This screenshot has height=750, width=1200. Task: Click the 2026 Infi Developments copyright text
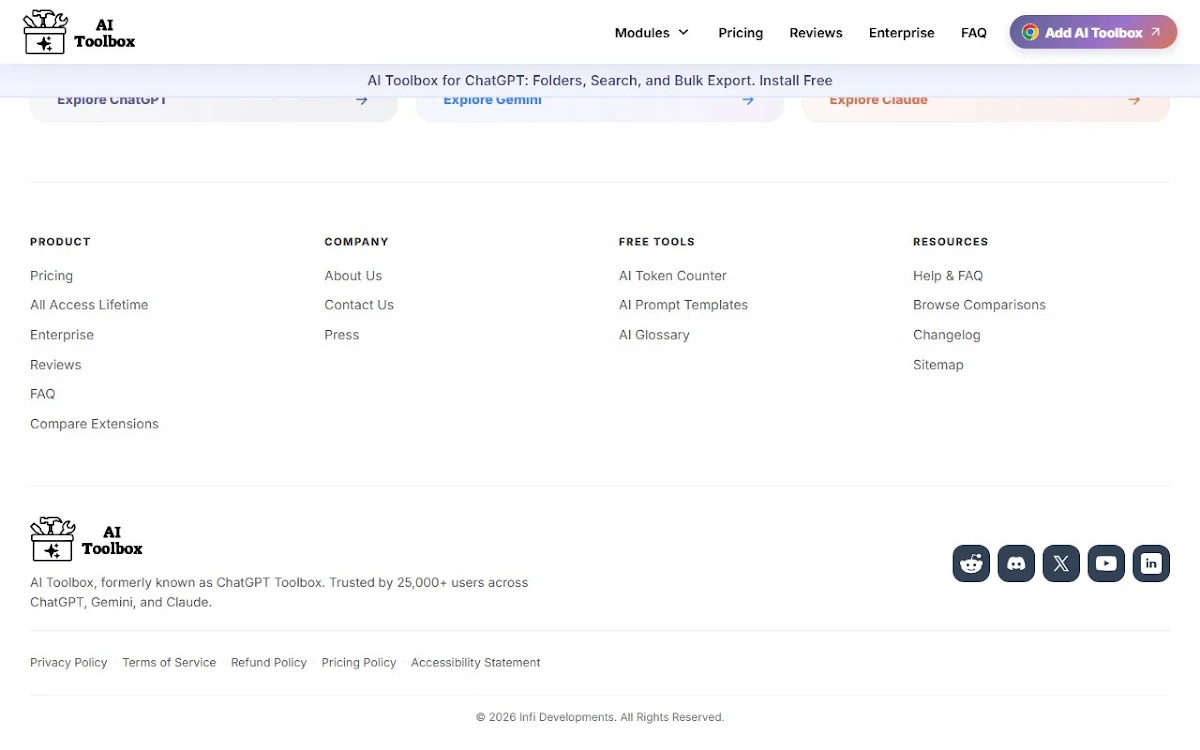600,718
